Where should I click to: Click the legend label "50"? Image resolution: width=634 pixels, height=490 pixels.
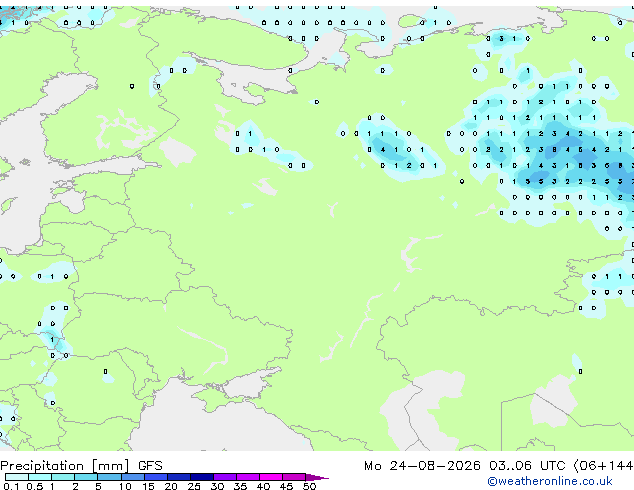(x=309, y=486)
